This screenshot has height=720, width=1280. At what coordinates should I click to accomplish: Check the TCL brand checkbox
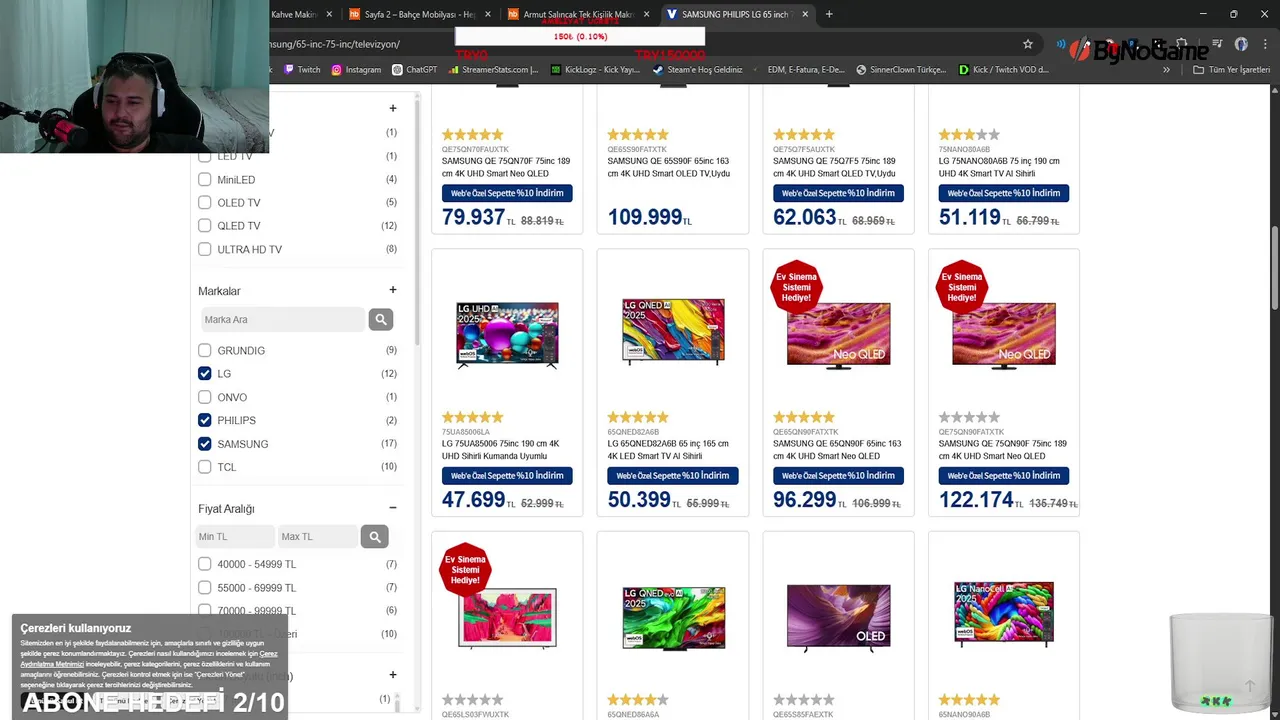coord(204,467)
